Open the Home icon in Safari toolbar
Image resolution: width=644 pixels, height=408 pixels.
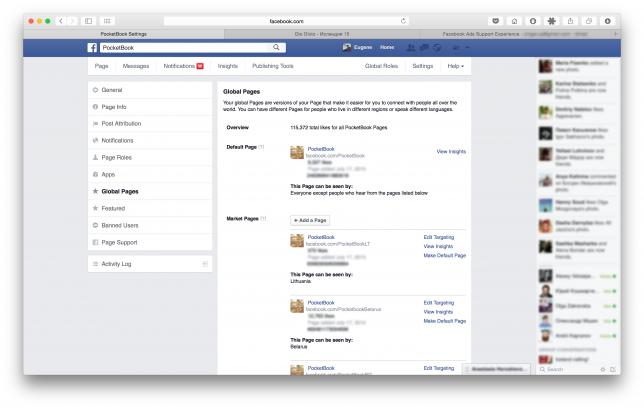tap(514, 21)
